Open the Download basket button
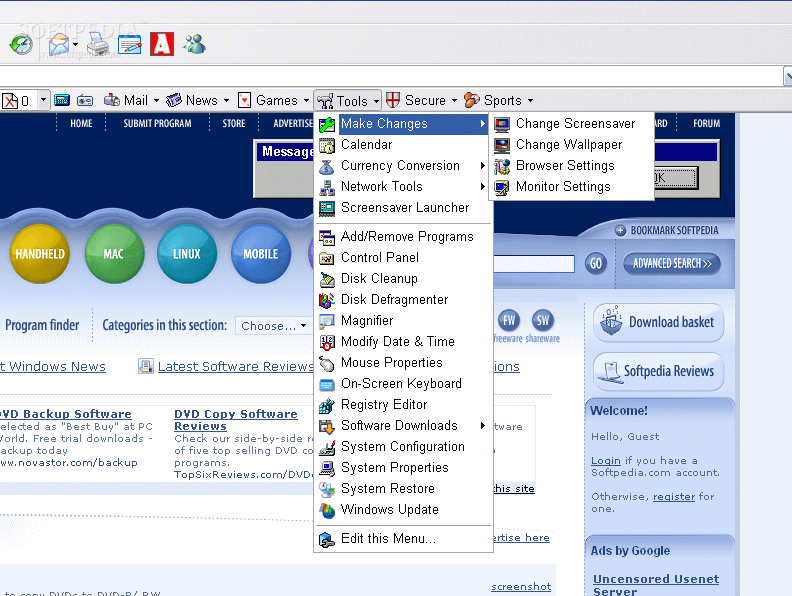This screenshot has height=596, width=792. click(x=659, y=322)
